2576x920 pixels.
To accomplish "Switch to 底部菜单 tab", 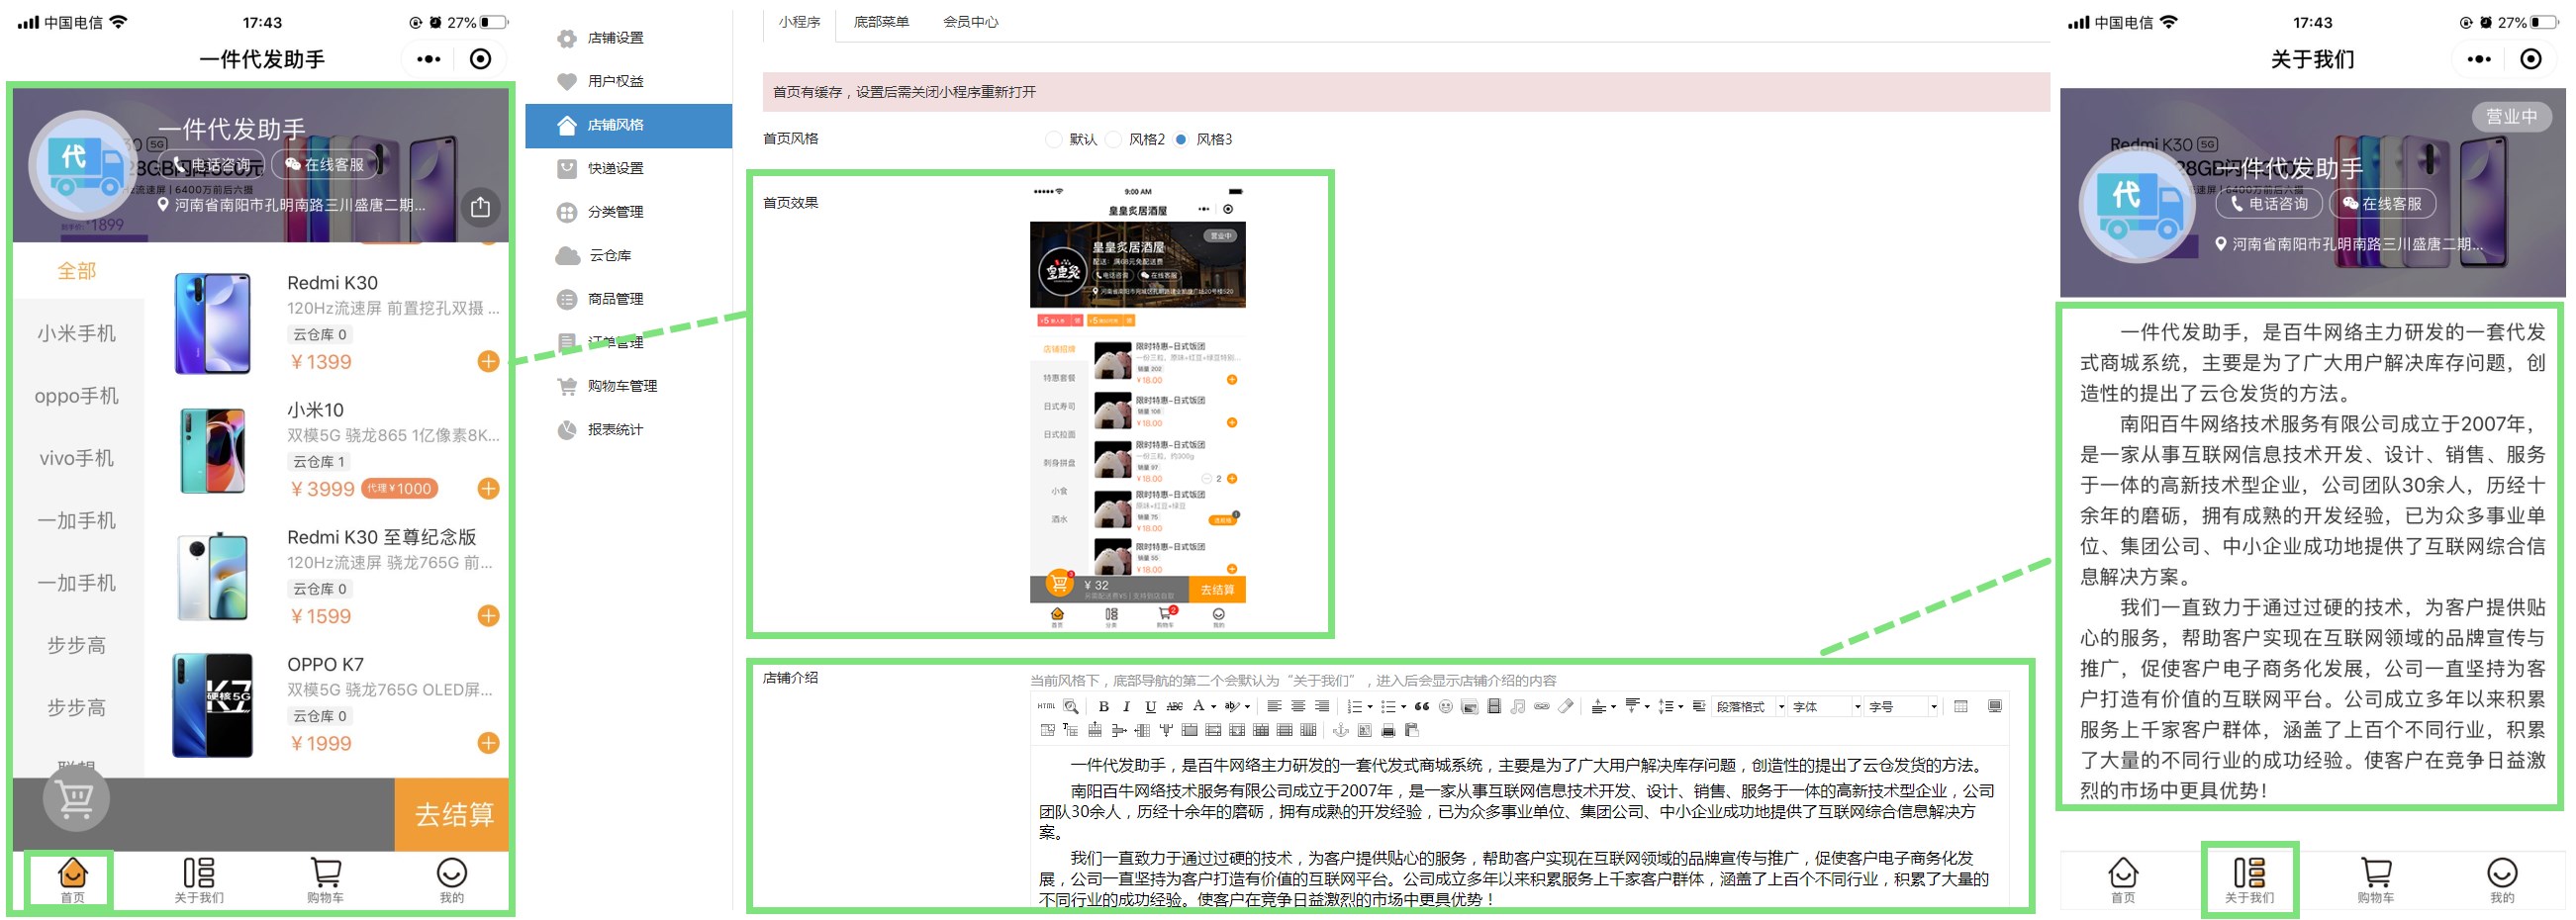I will tap(881, 21).
